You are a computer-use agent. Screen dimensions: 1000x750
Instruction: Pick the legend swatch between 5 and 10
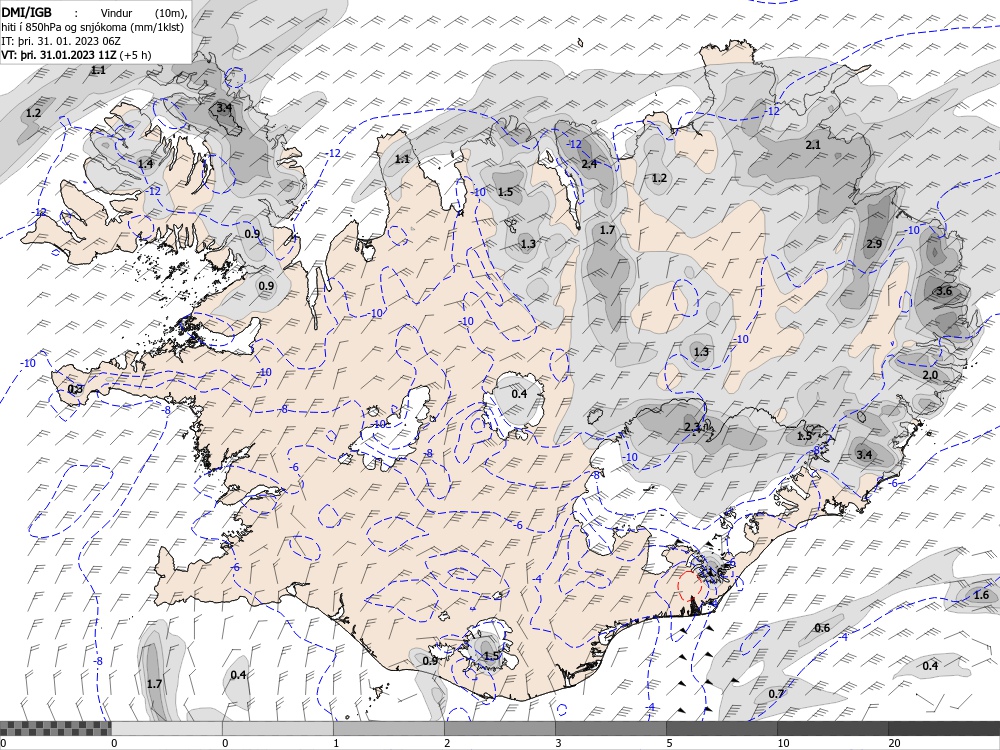(722, 728)
